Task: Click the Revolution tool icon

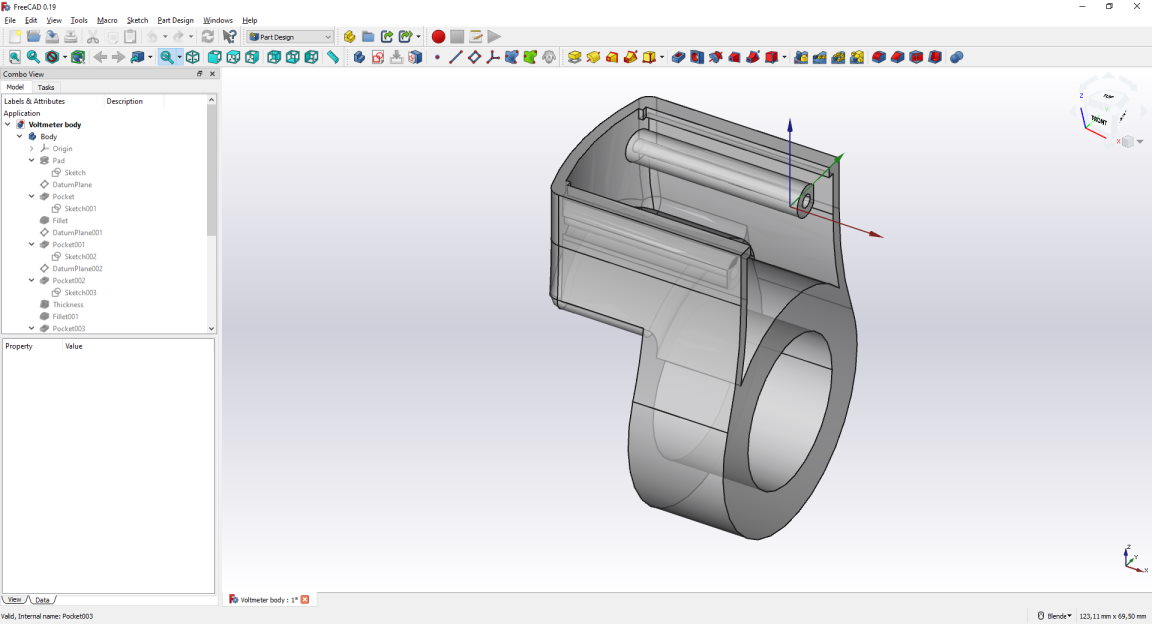Action: [593, 57]
